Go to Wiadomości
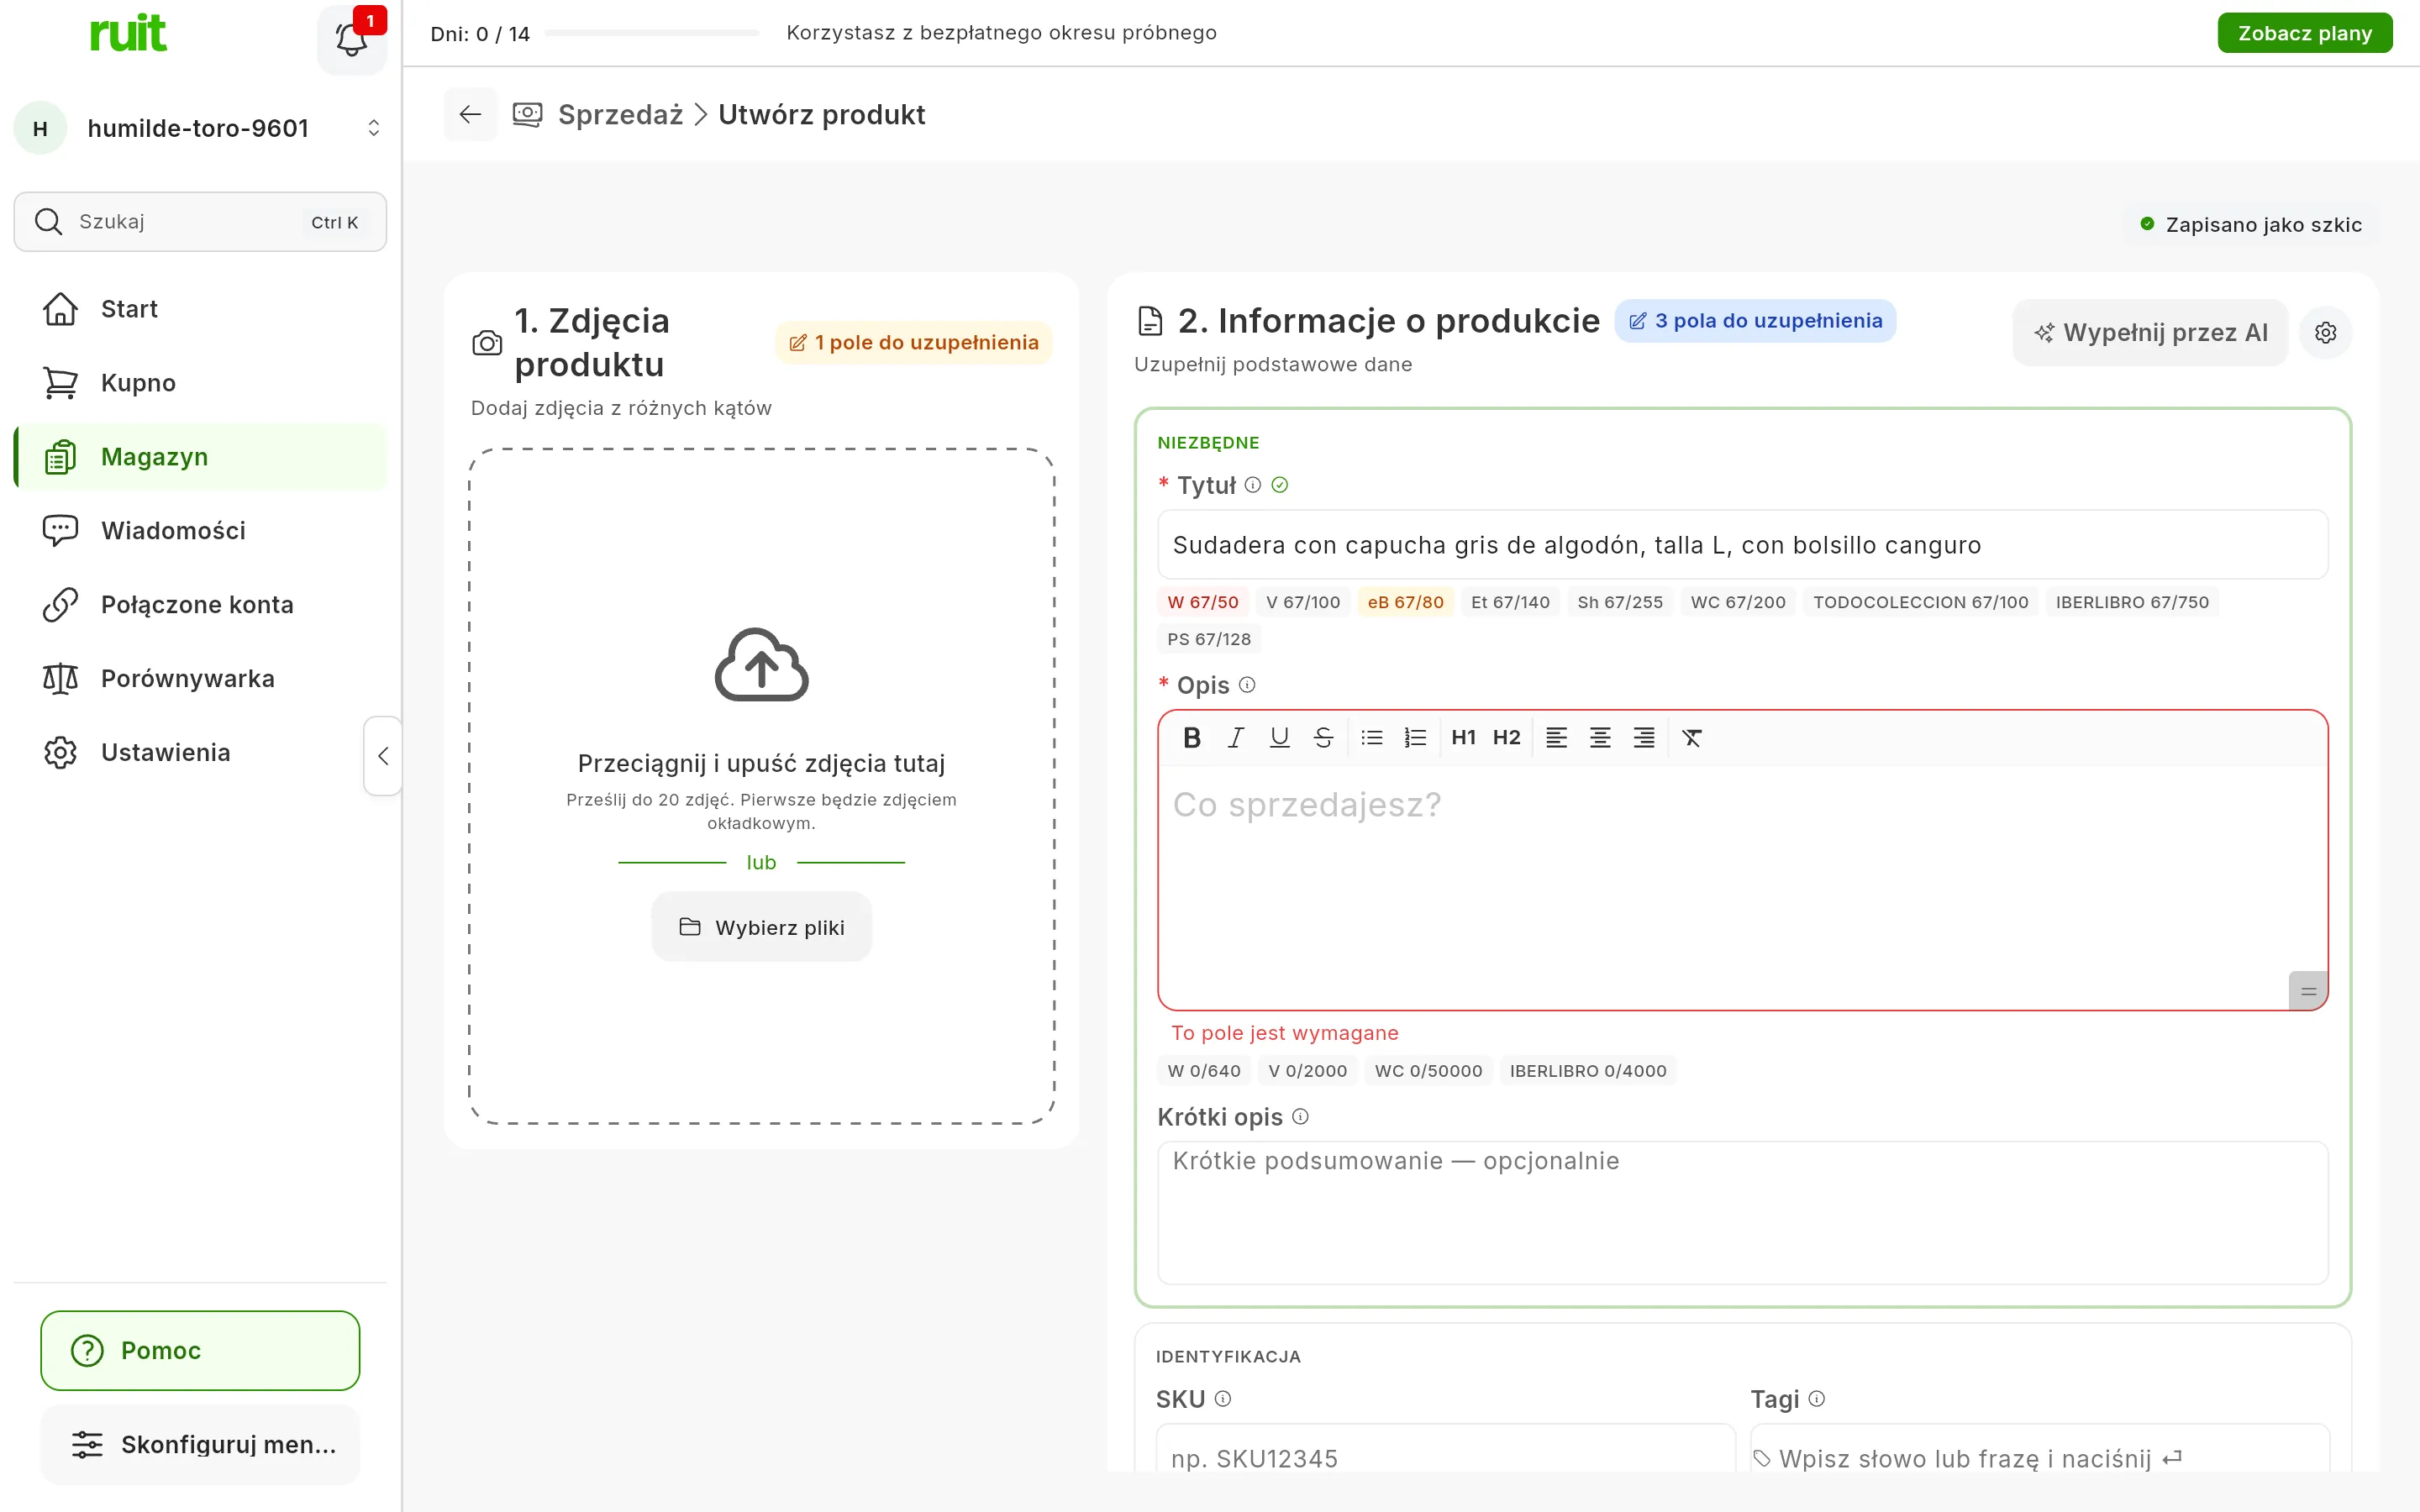This screenshot has height=1512, width=2420. 201,531
